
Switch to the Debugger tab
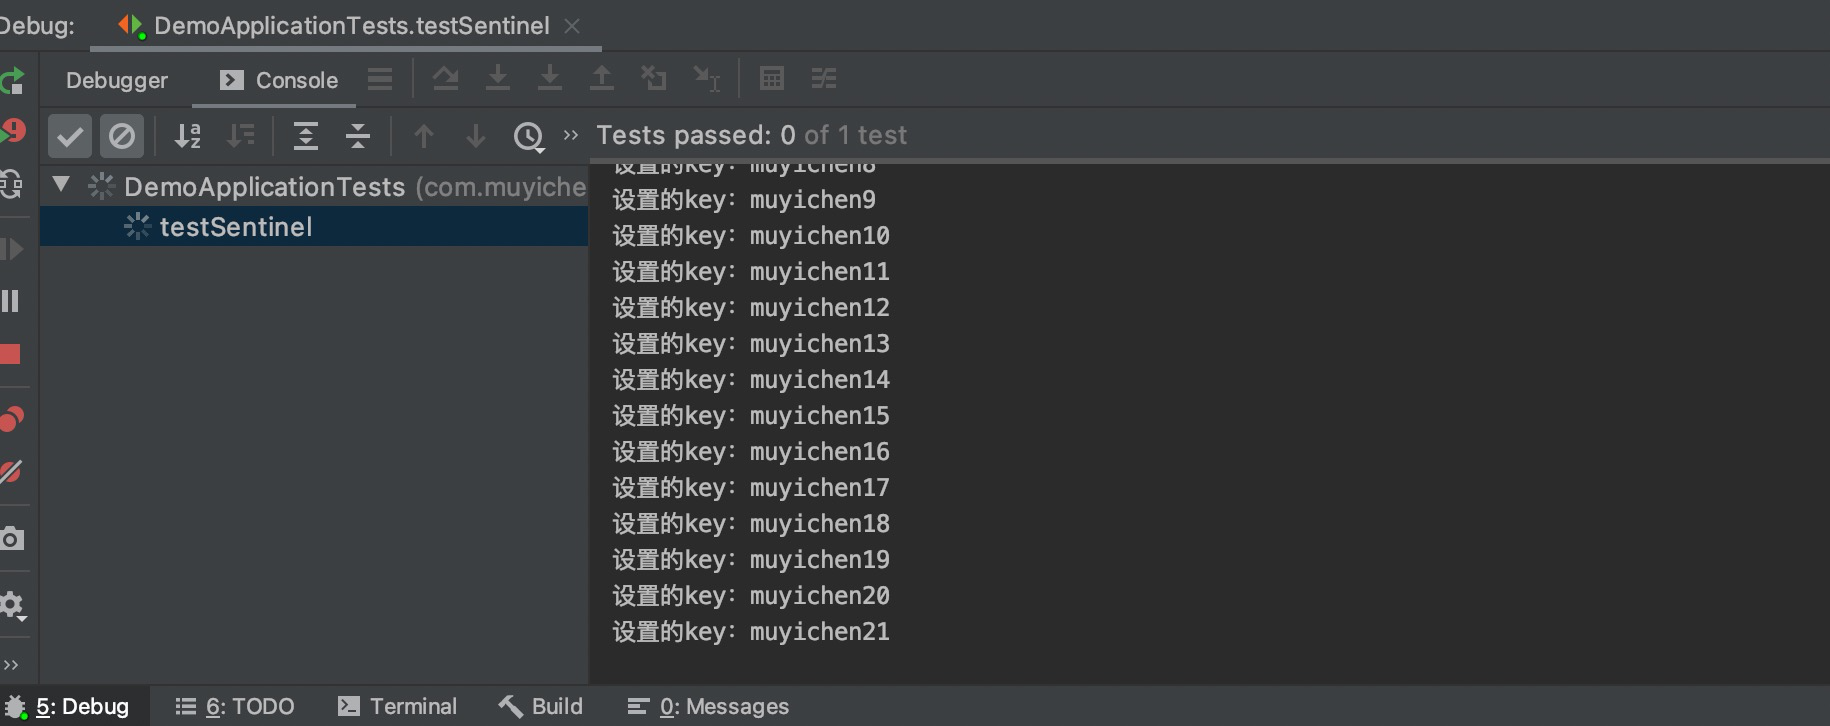116,80
